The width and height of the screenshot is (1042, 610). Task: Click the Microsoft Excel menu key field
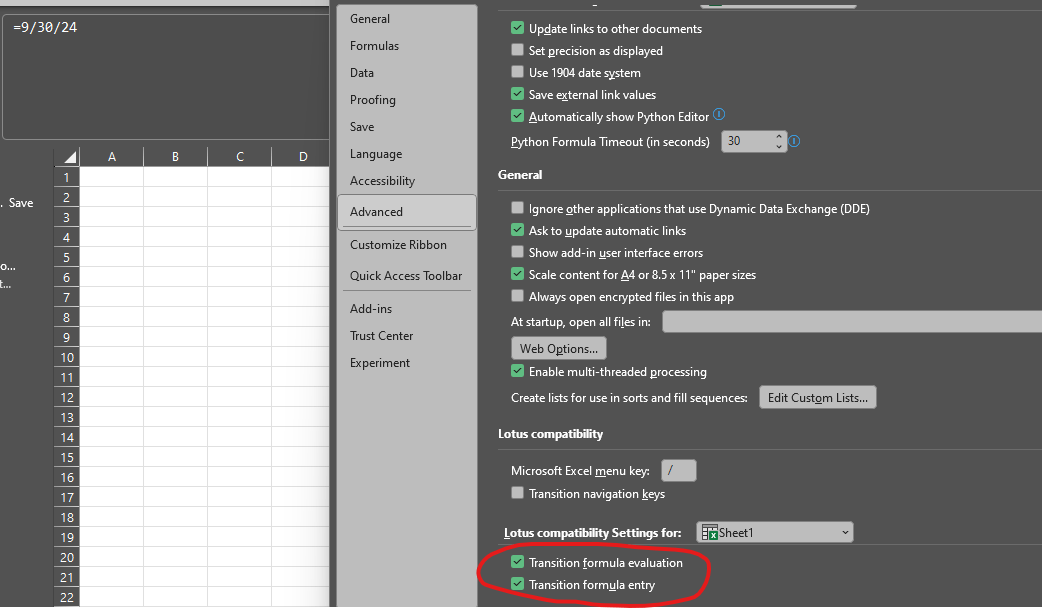click(x=678, y=470)
